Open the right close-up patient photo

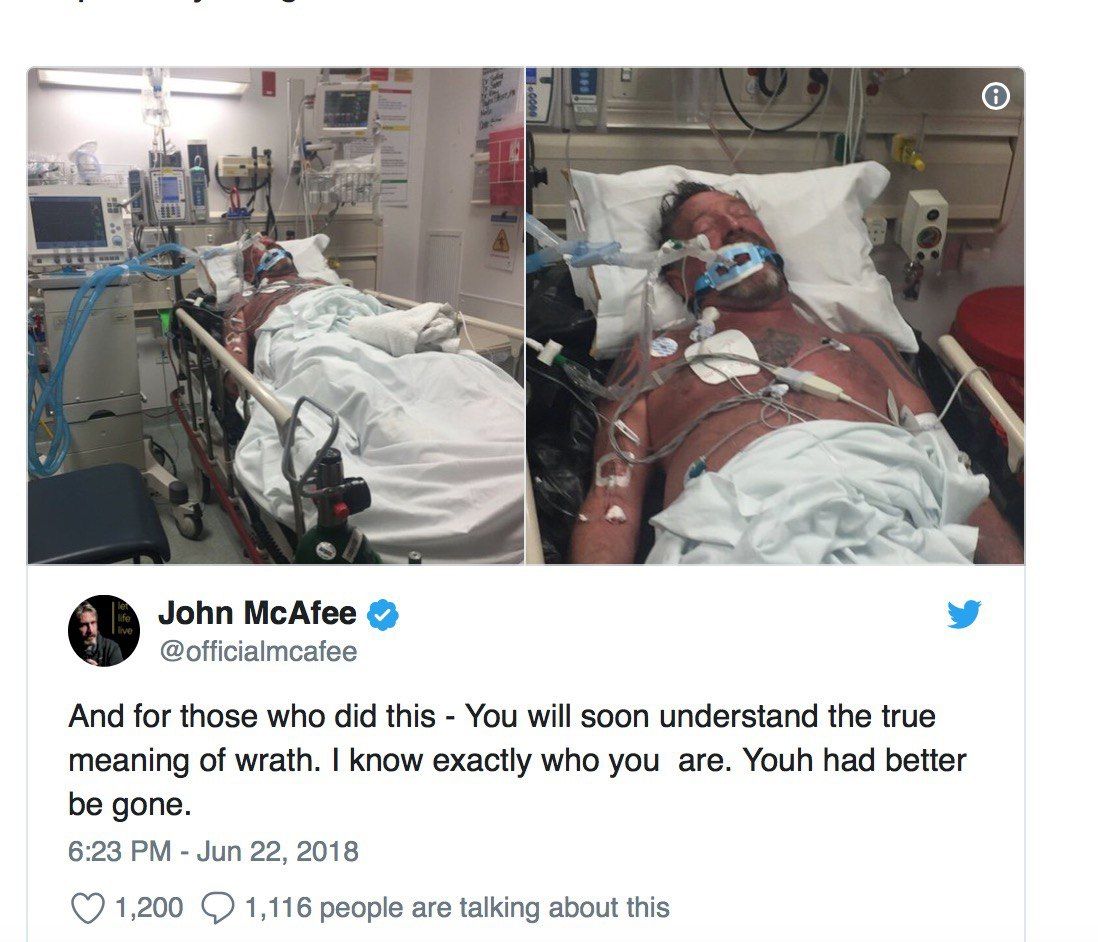point(775,316)
